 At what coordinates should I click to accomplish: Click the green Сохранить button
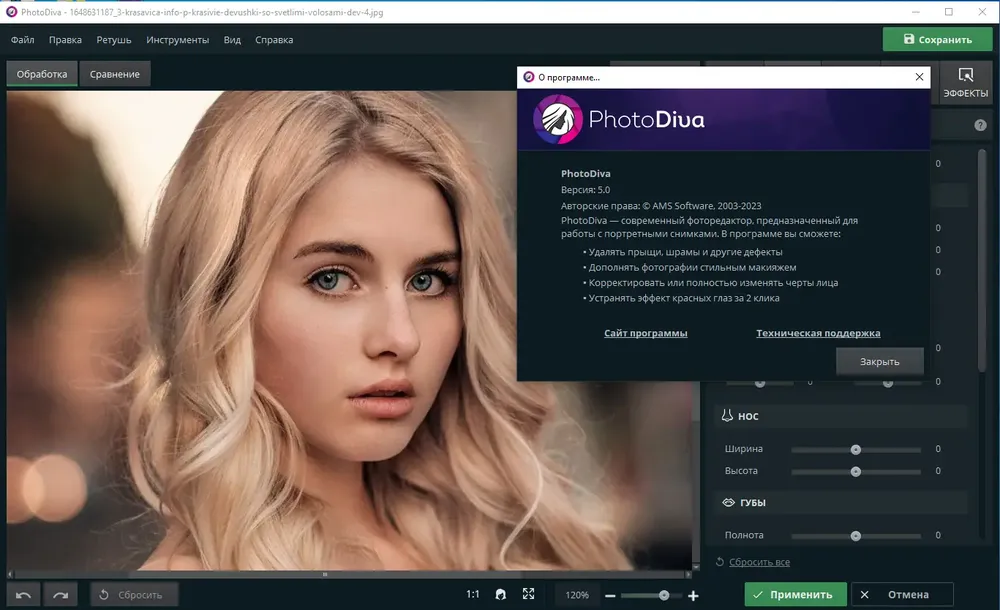[938, 40]
